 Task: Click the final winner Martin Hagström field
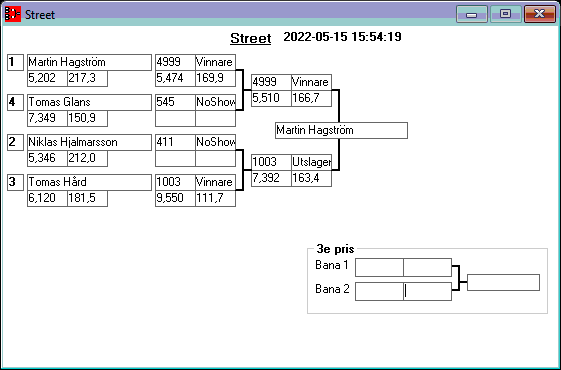341,131
